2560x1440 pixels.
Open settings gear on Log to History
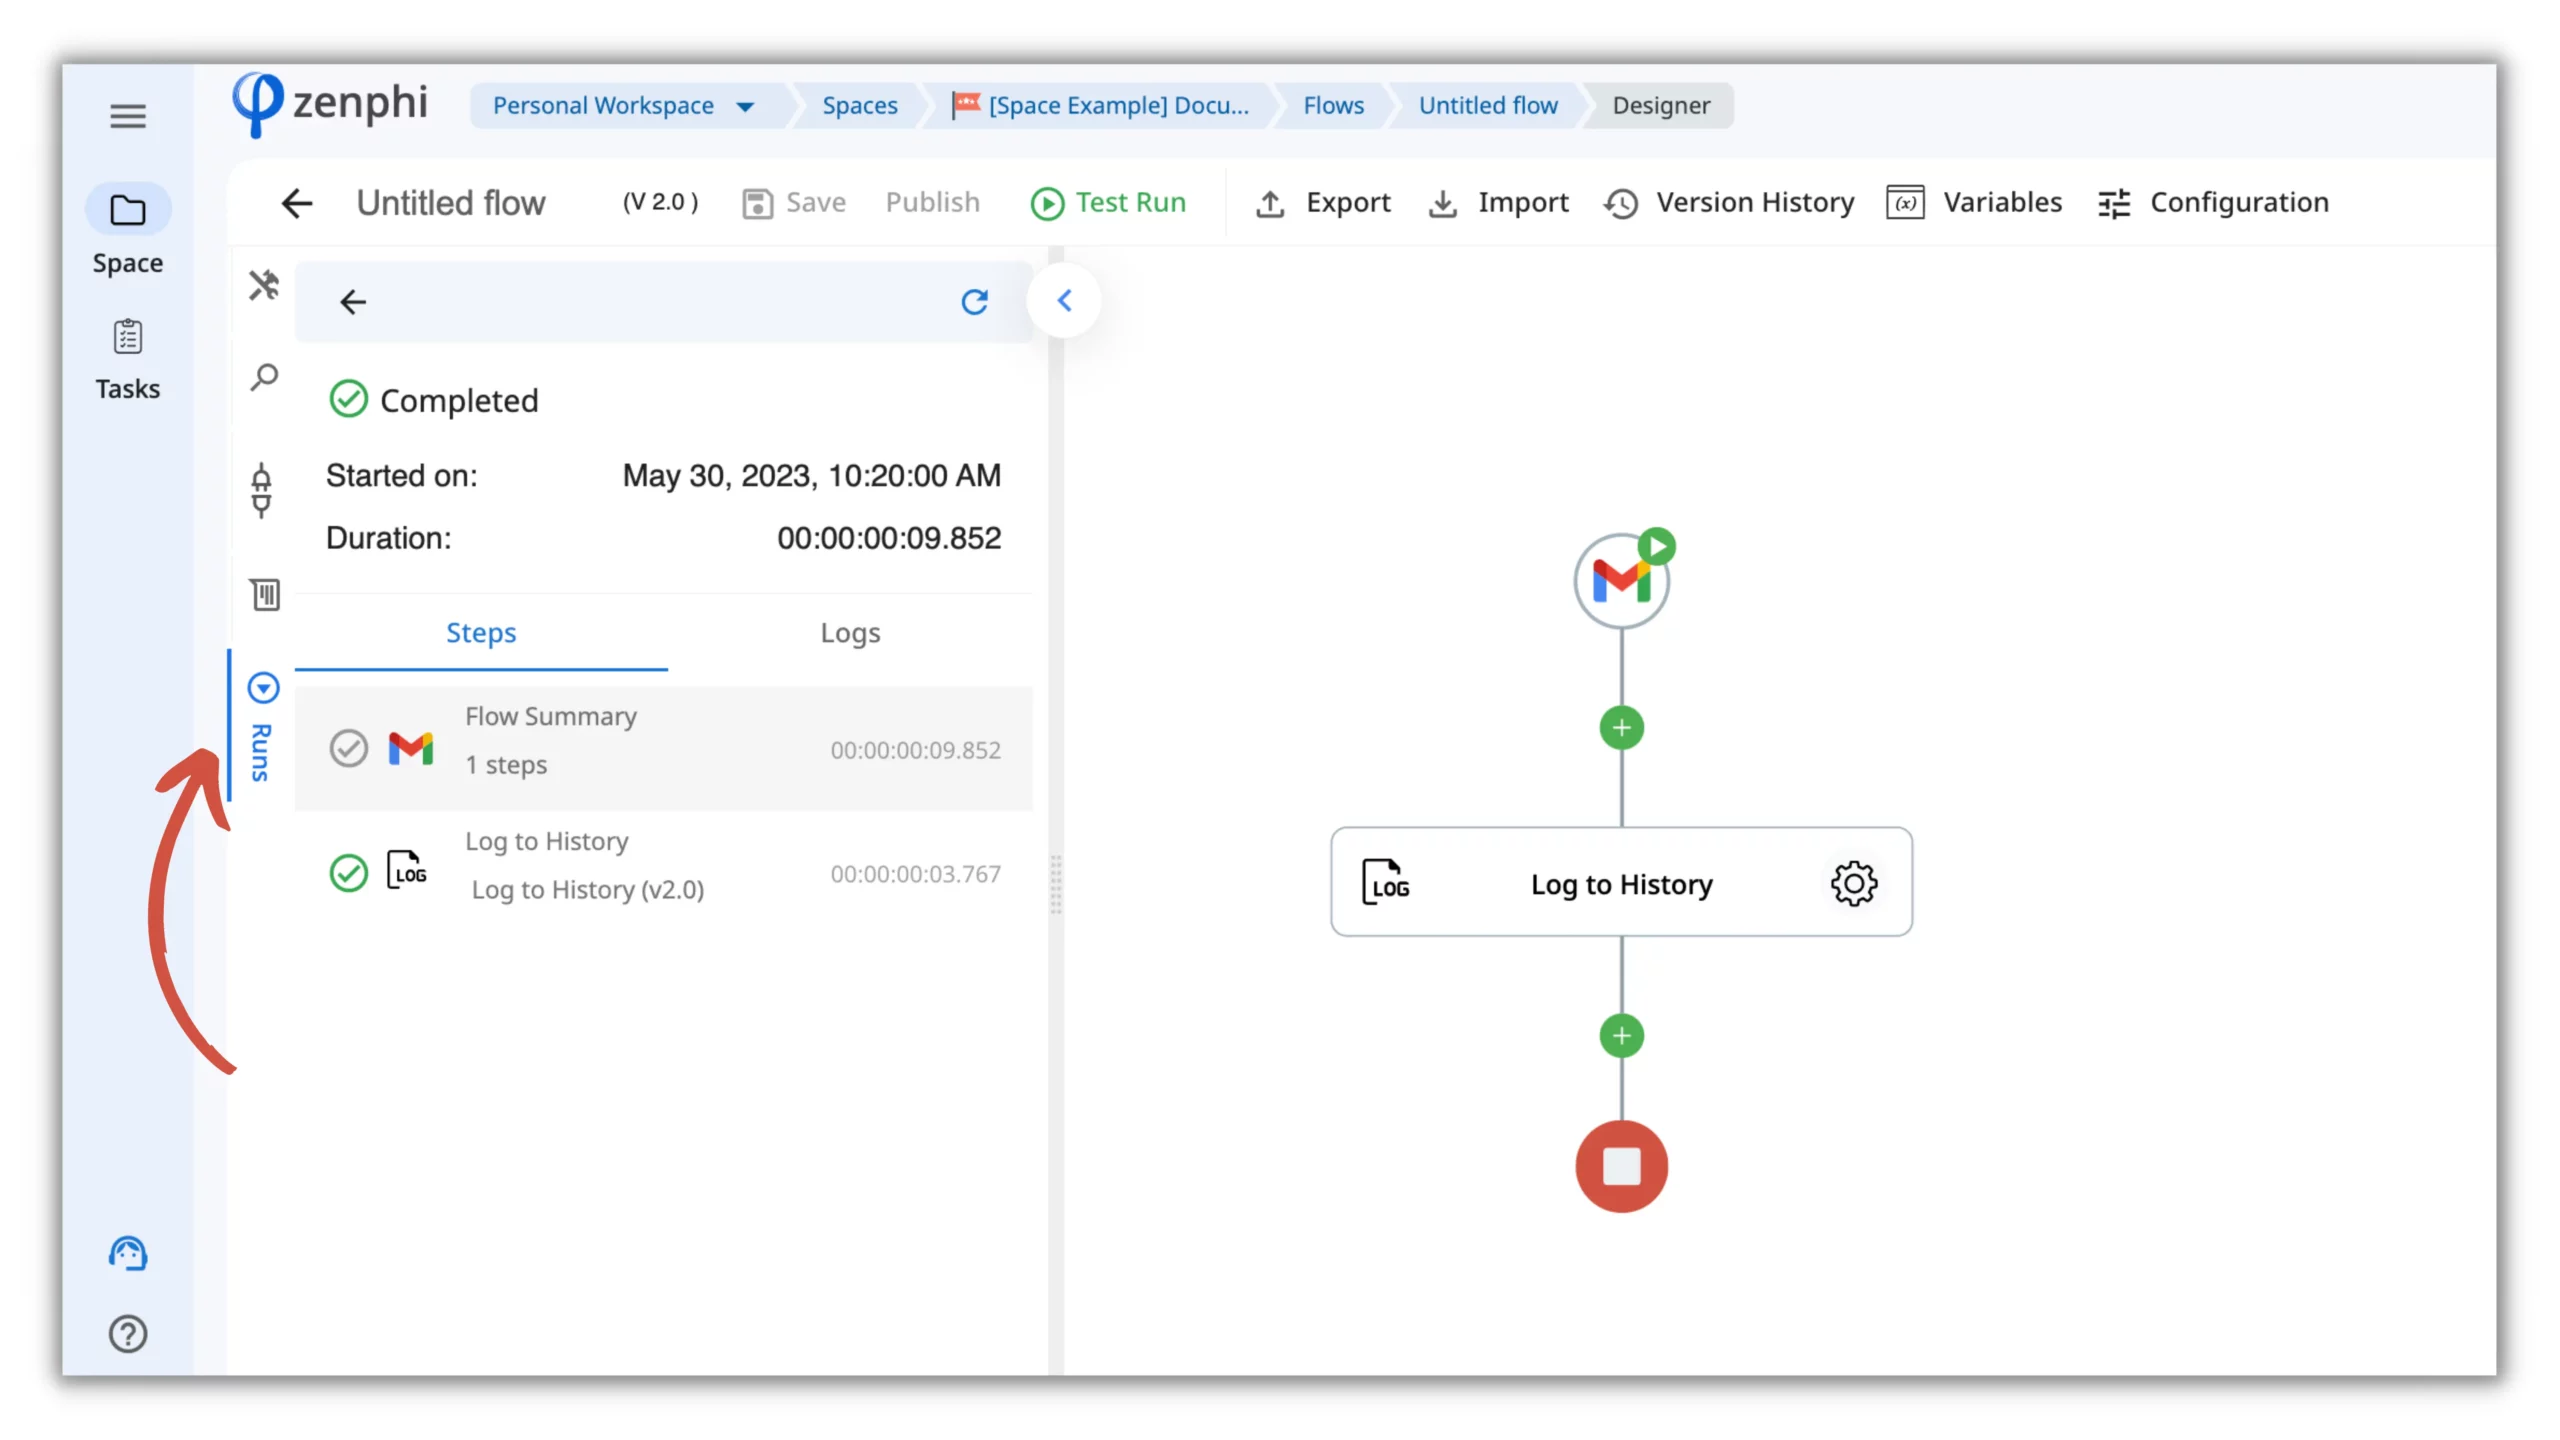(x=1853, y=883)
